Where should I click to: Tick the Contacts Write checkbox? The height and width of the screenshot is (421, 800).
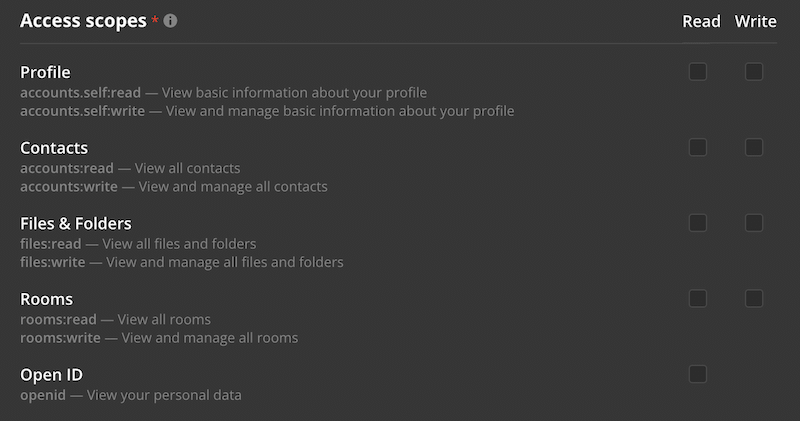pos(754,148)
